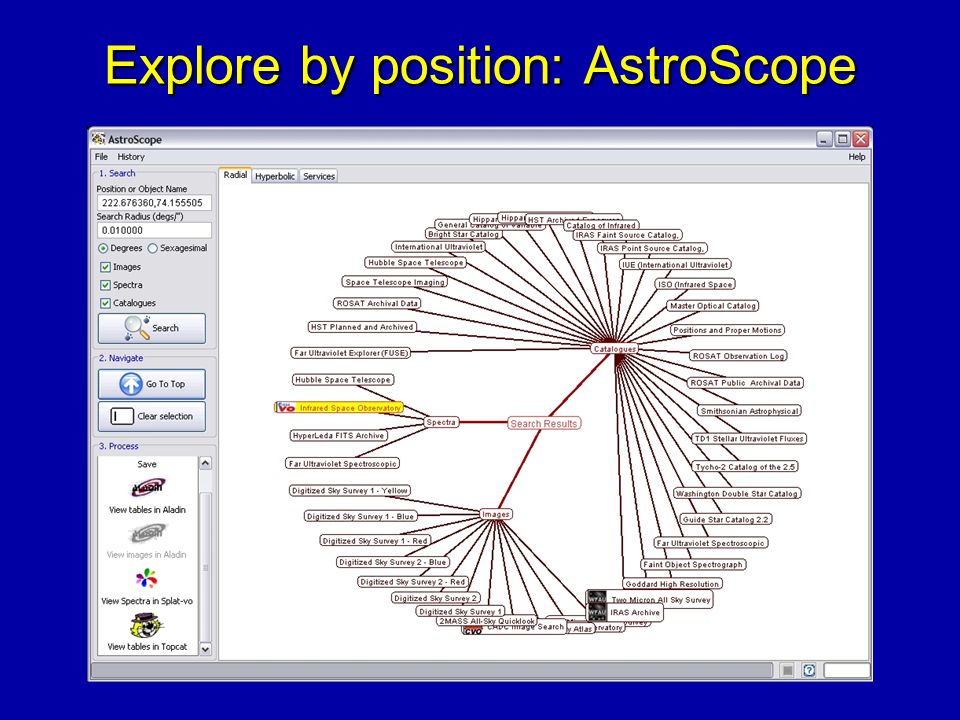Select Digitized Sky Survey 1 - Blue node

[x=360, y=516]
